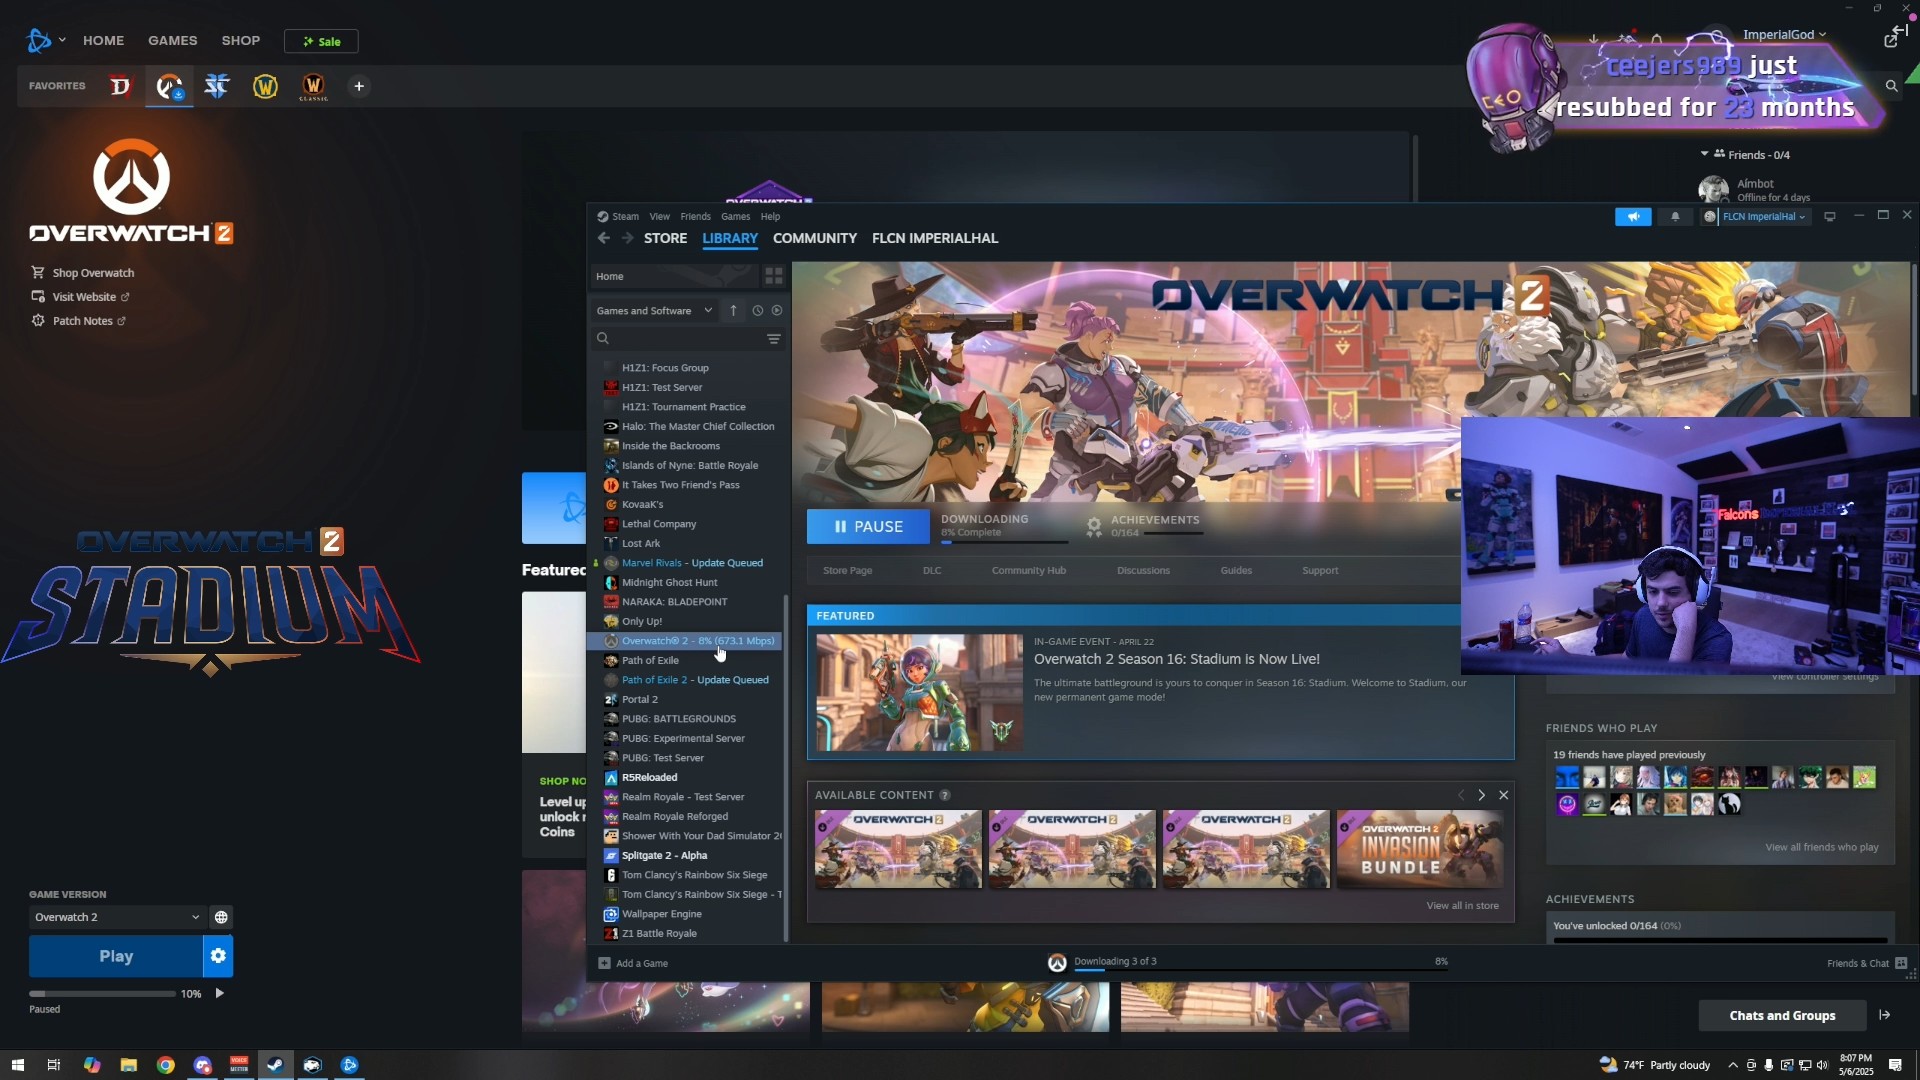Toggle Steam library collections grid view
Viewport: 1920px width, 1080px height.
click(774, 276)
